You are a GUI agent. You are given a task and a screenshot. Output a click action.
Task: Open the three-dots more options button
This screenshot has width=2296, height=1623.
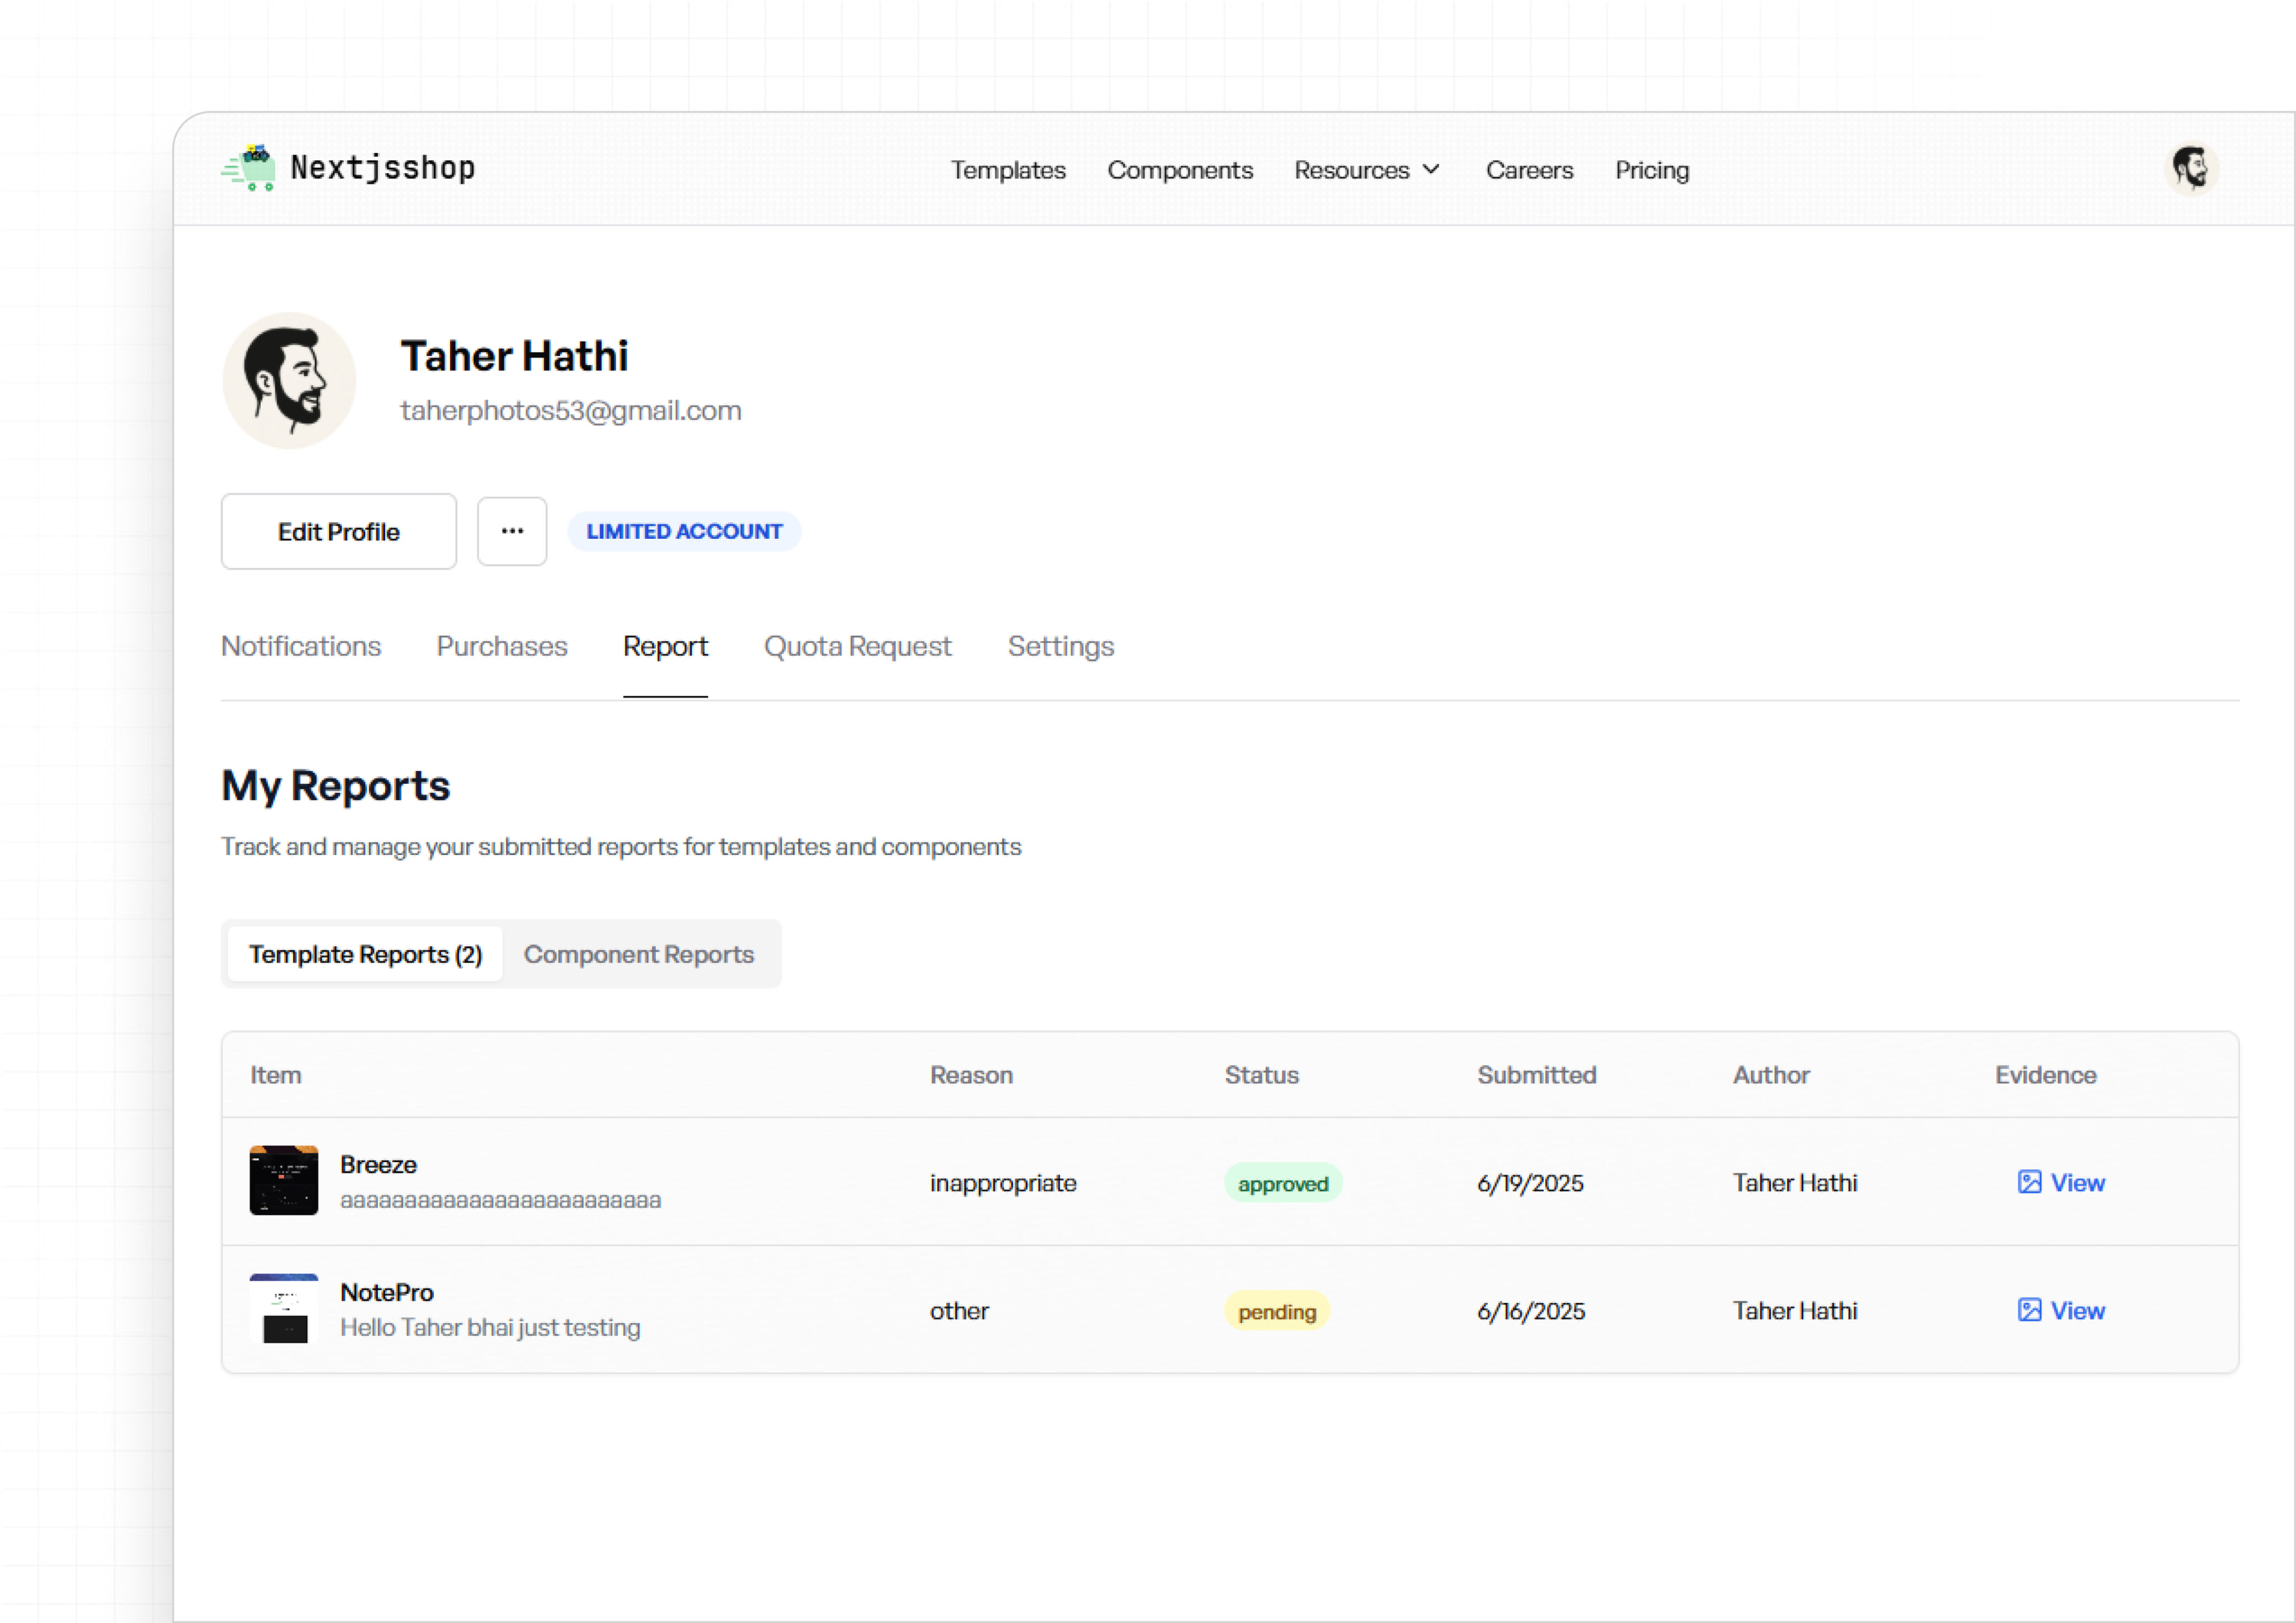pyautogui.click(x=512, y=531)
